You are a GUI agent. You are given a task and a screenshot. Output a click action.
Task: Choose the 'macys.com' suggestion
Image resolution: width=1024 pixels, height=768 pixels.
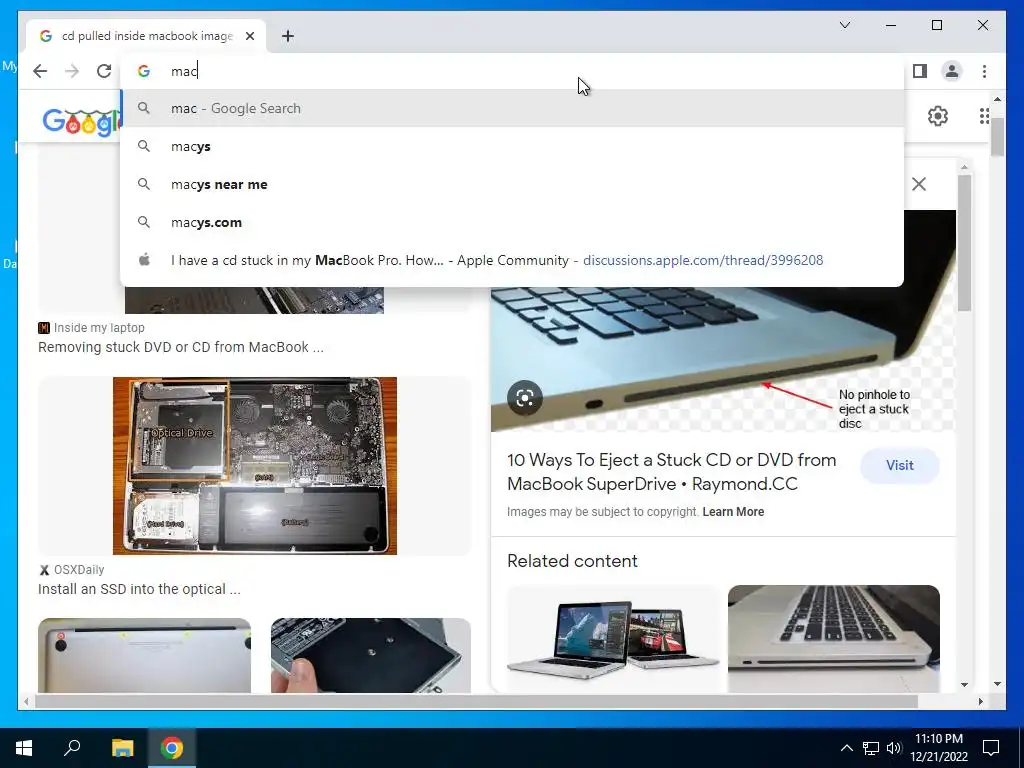512,222
